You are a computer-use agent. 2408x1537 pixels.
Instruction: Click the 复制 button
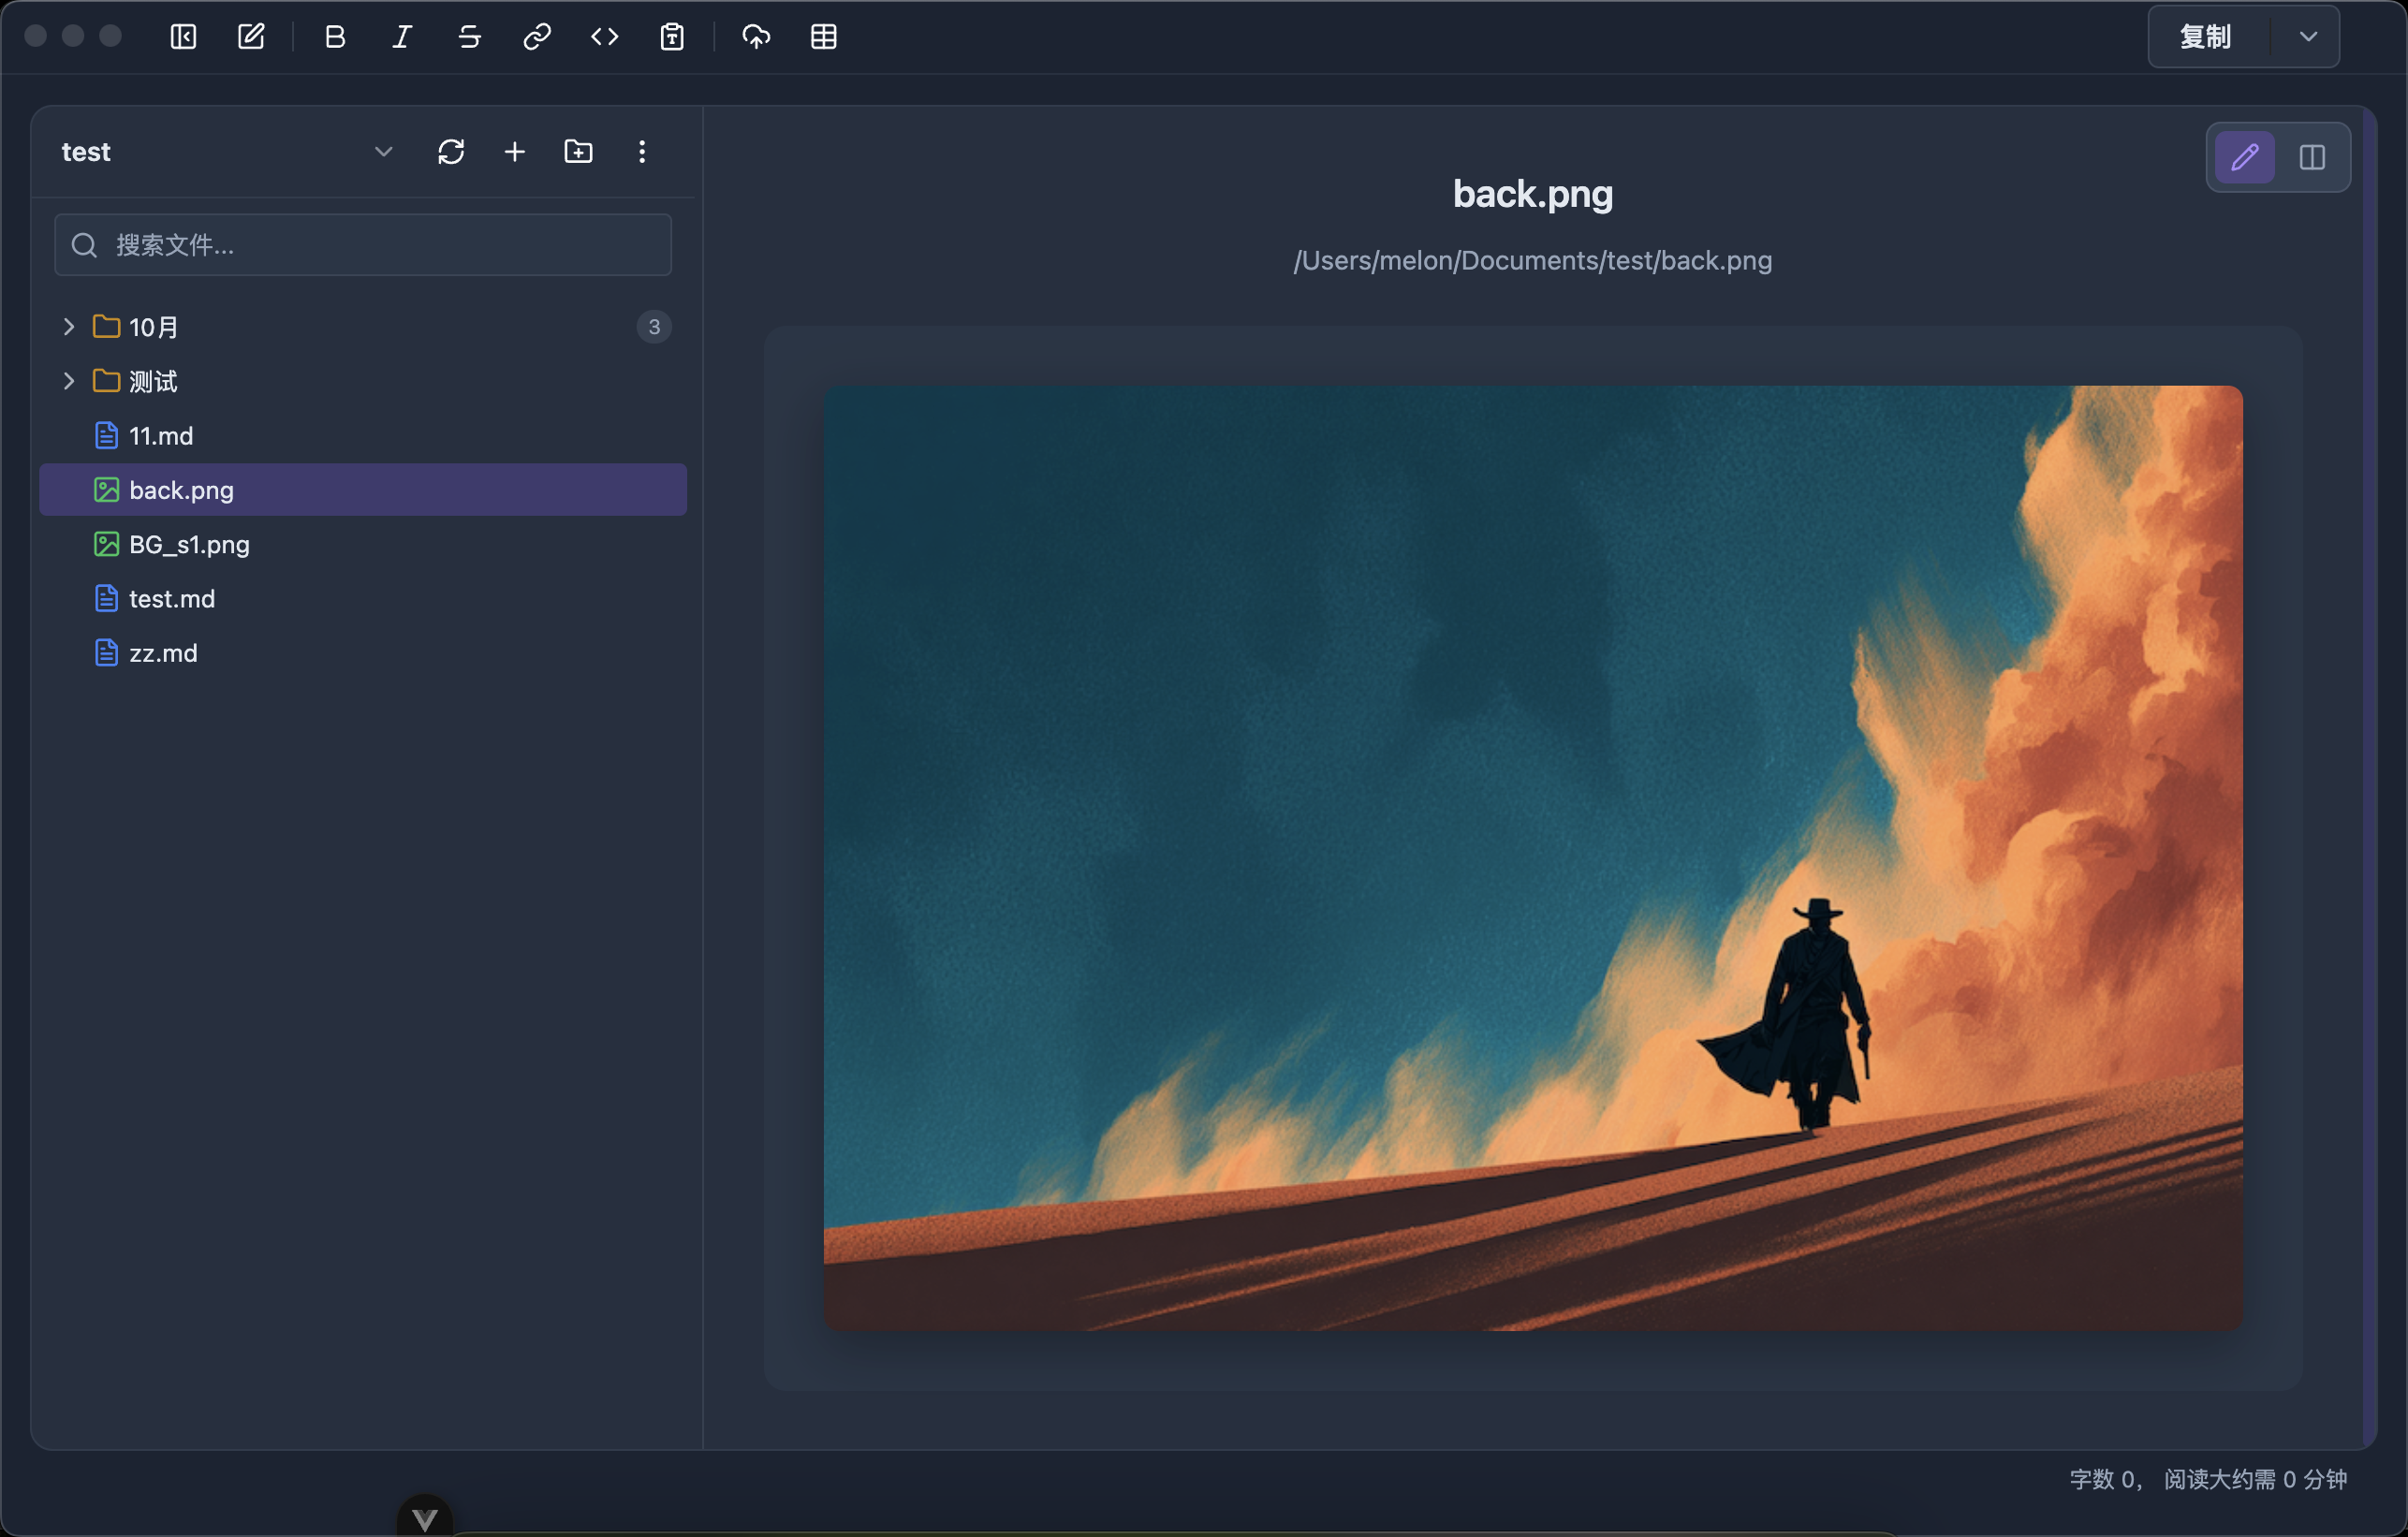2205,37
